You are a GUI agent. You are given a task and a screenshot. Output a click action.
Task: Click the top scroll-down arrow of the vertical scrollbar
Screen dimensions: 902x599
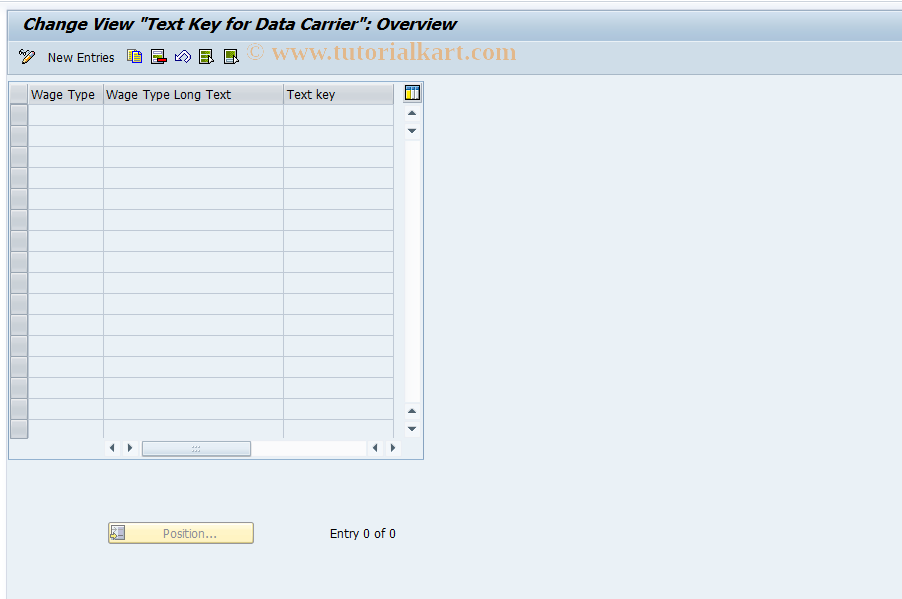[x=412, y=131]
